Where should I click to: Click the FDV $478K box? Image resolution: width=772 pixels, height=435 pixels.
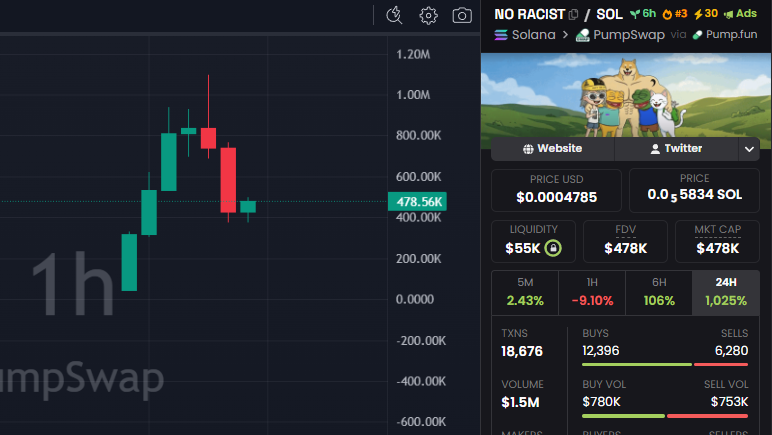[x=625, y=241]
